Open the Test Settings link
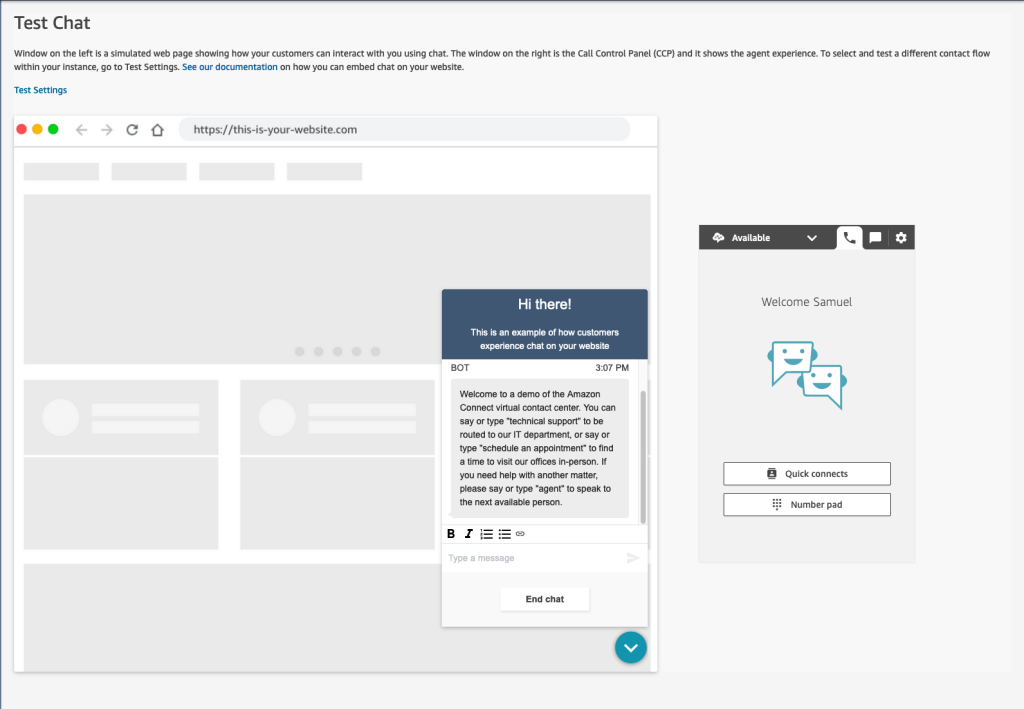The height and width of the screenshot is (709, 1024). coord(40,89)
